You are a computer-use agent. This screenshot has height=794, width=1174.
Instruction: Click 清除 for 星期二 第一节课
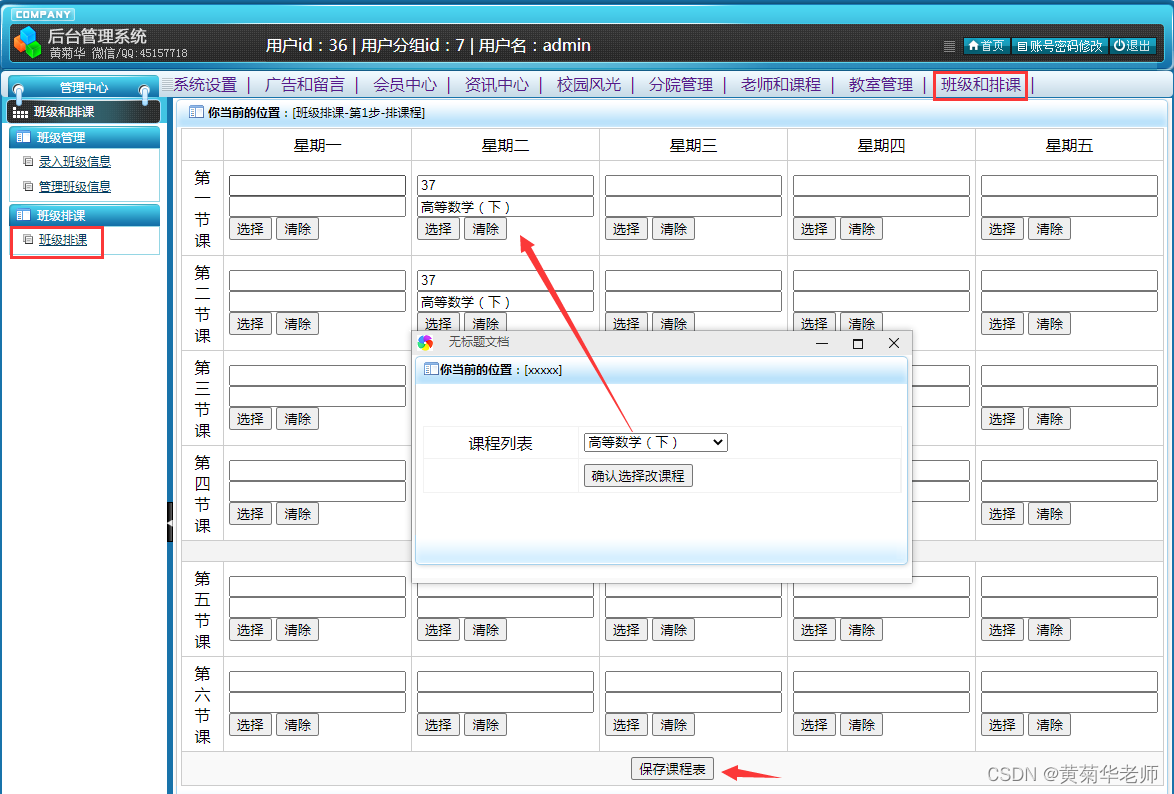click(485, 229)
